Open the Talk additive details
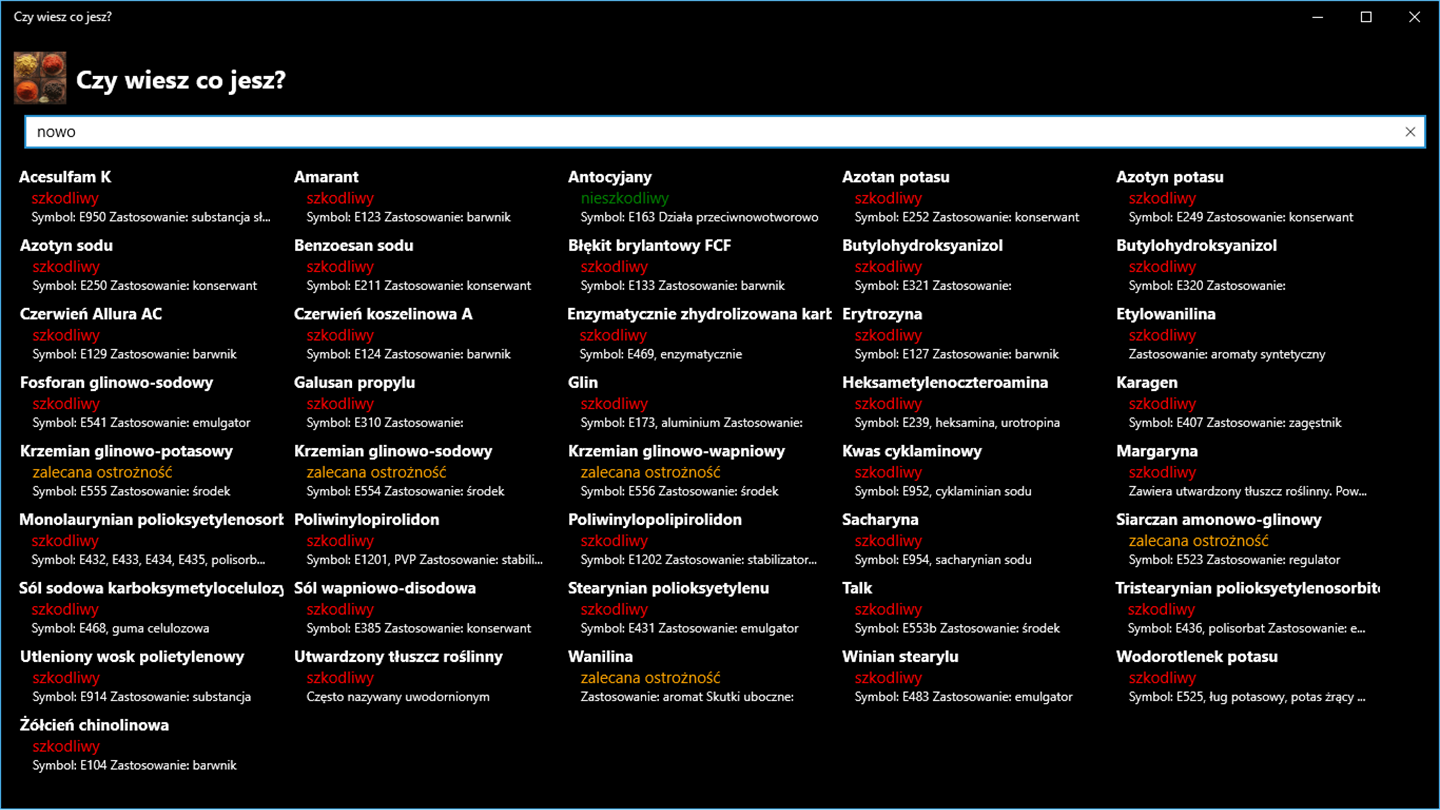This screenshot has width=1440, height=810. [x=972, y=608]
